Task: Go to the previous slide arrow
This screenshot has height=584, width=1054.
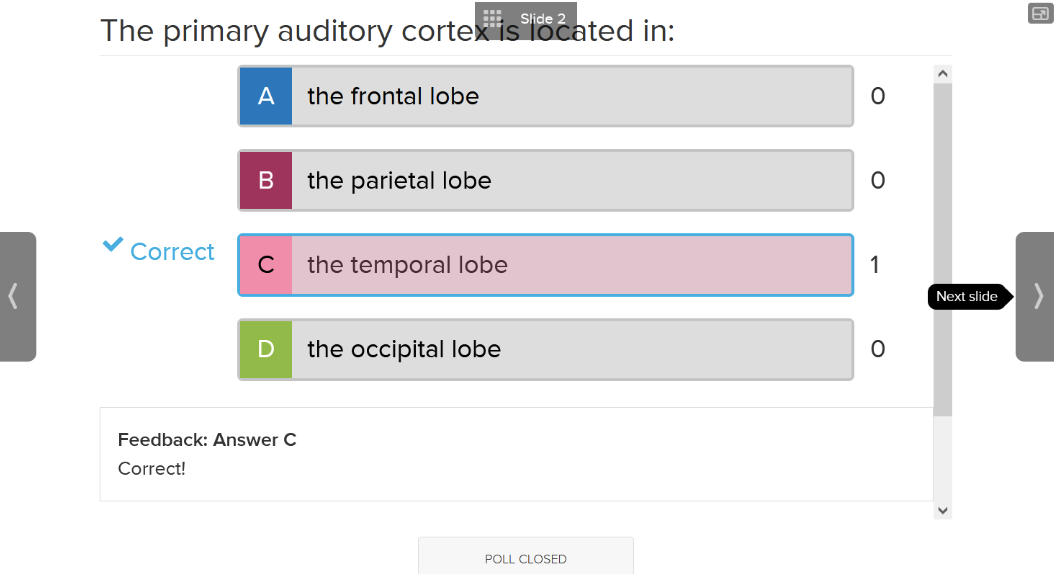Action: pos(17,296)
